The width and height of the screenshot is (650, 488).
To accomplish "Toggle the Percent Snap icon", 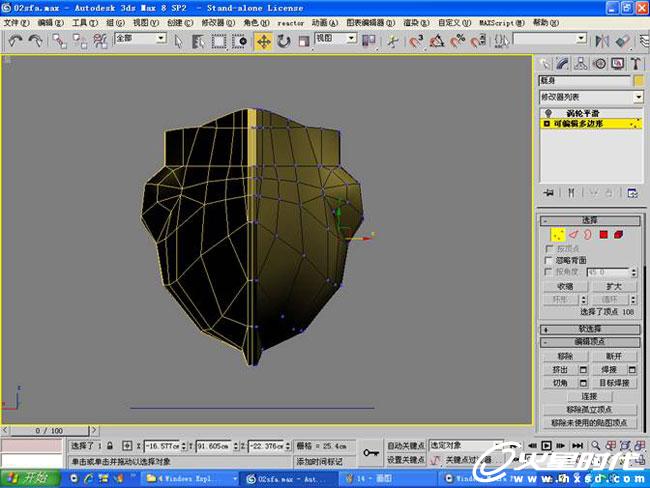I will point(458,41).
